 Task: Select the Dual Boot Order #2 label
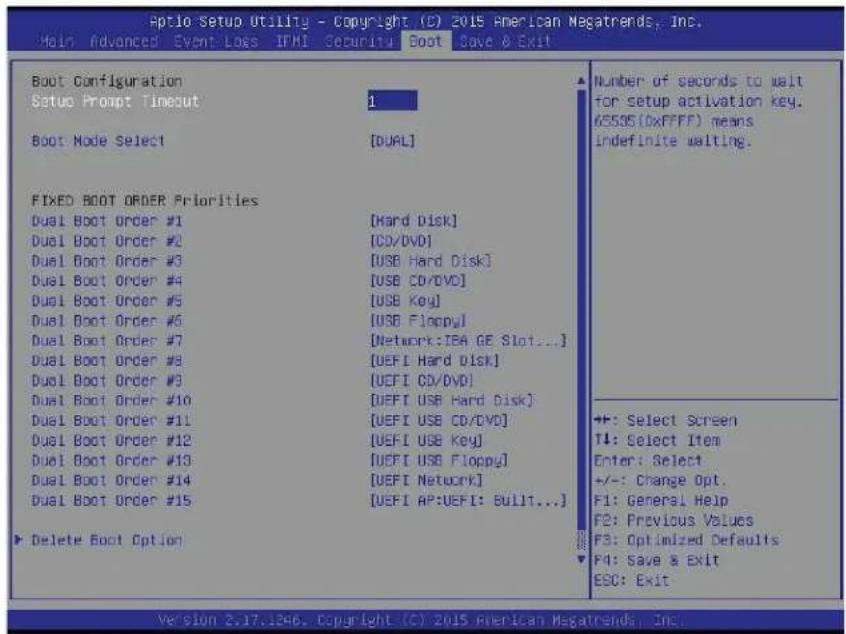(x=107, y=241)
